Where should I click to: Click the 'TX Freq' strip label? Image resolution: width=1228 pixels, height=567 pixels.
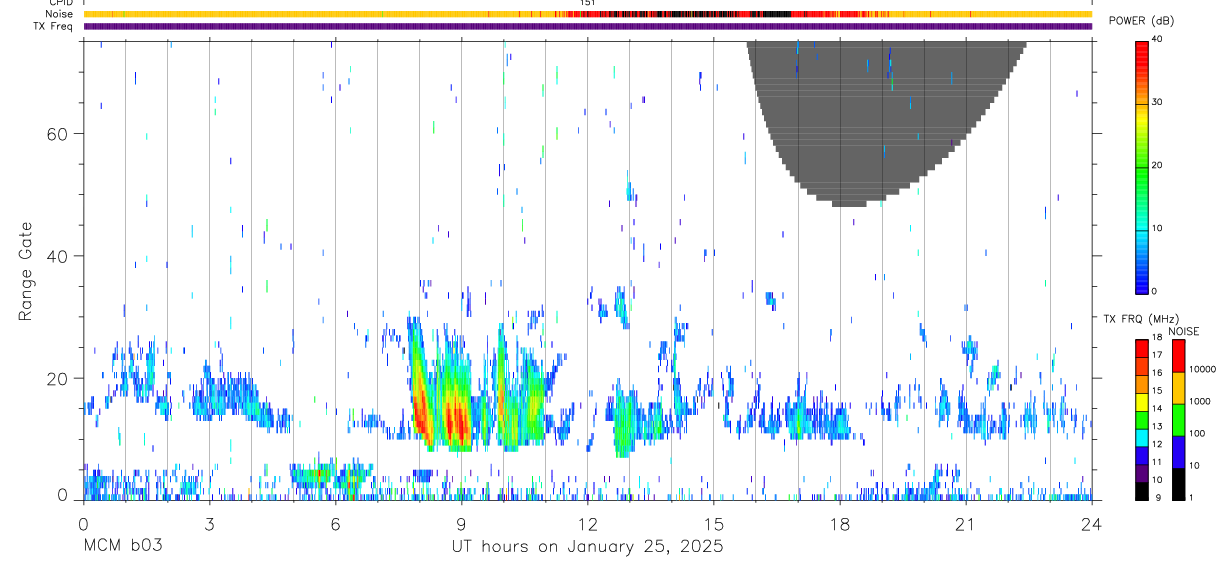click(55, 26)
